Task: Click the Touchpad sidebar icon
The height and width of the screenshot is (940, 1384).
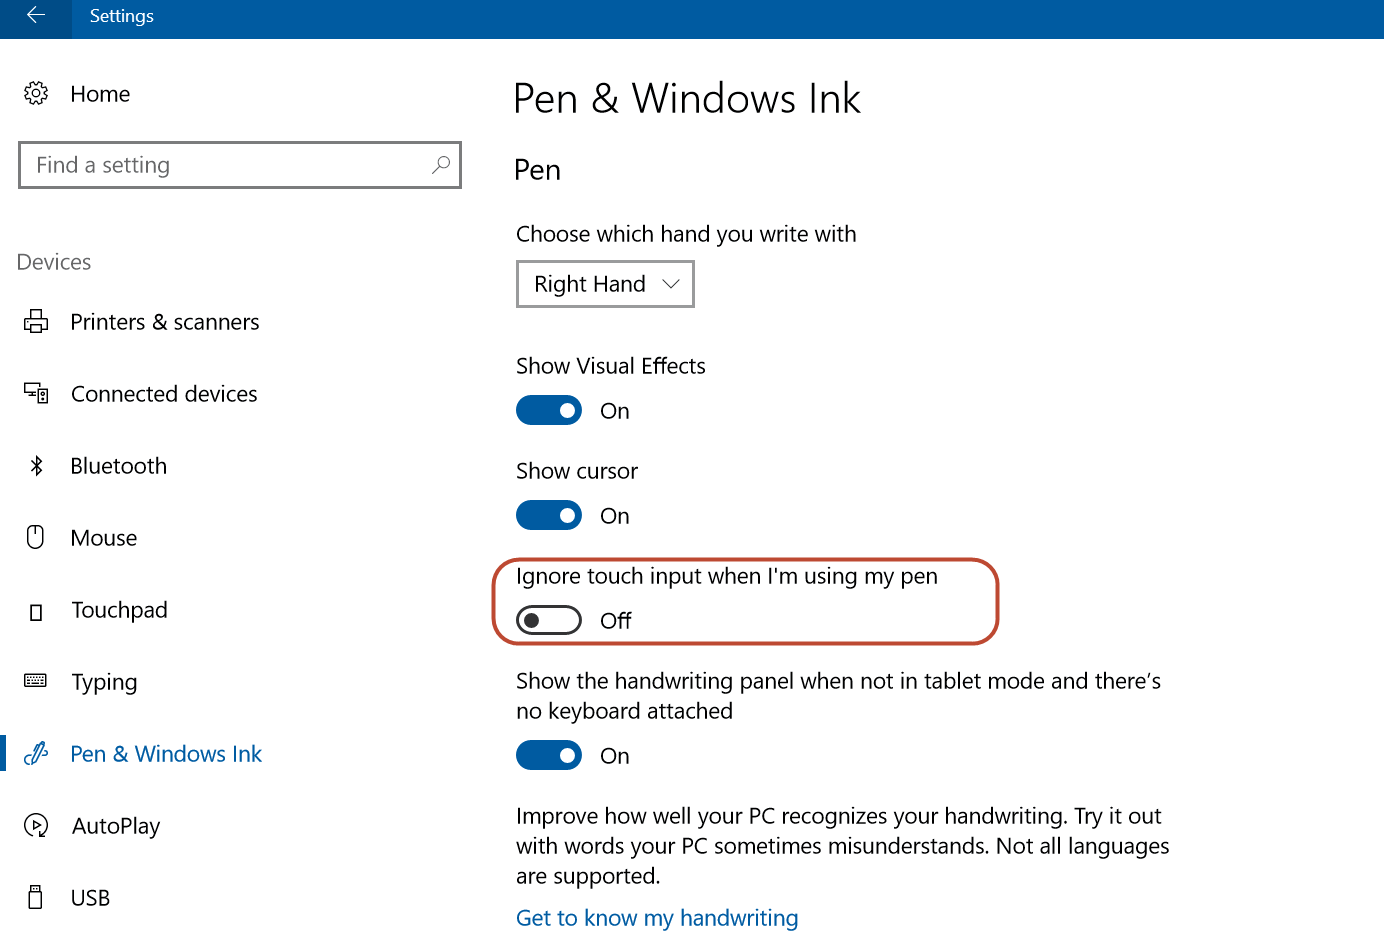Action: pyautogui.click(x=36, y=609)
